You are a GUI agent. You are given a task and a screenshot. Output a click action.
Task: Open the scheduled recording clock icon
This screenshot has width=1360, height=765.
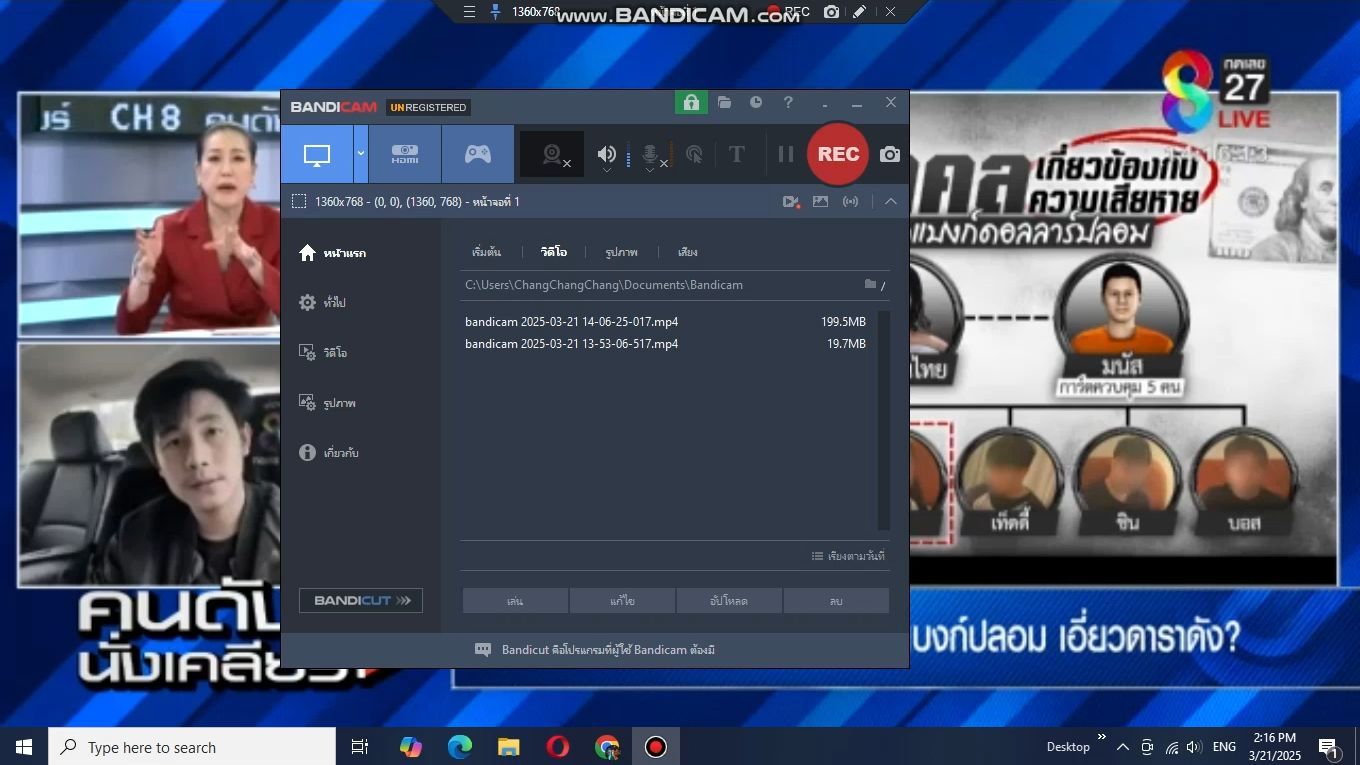(x=756, y=102)
